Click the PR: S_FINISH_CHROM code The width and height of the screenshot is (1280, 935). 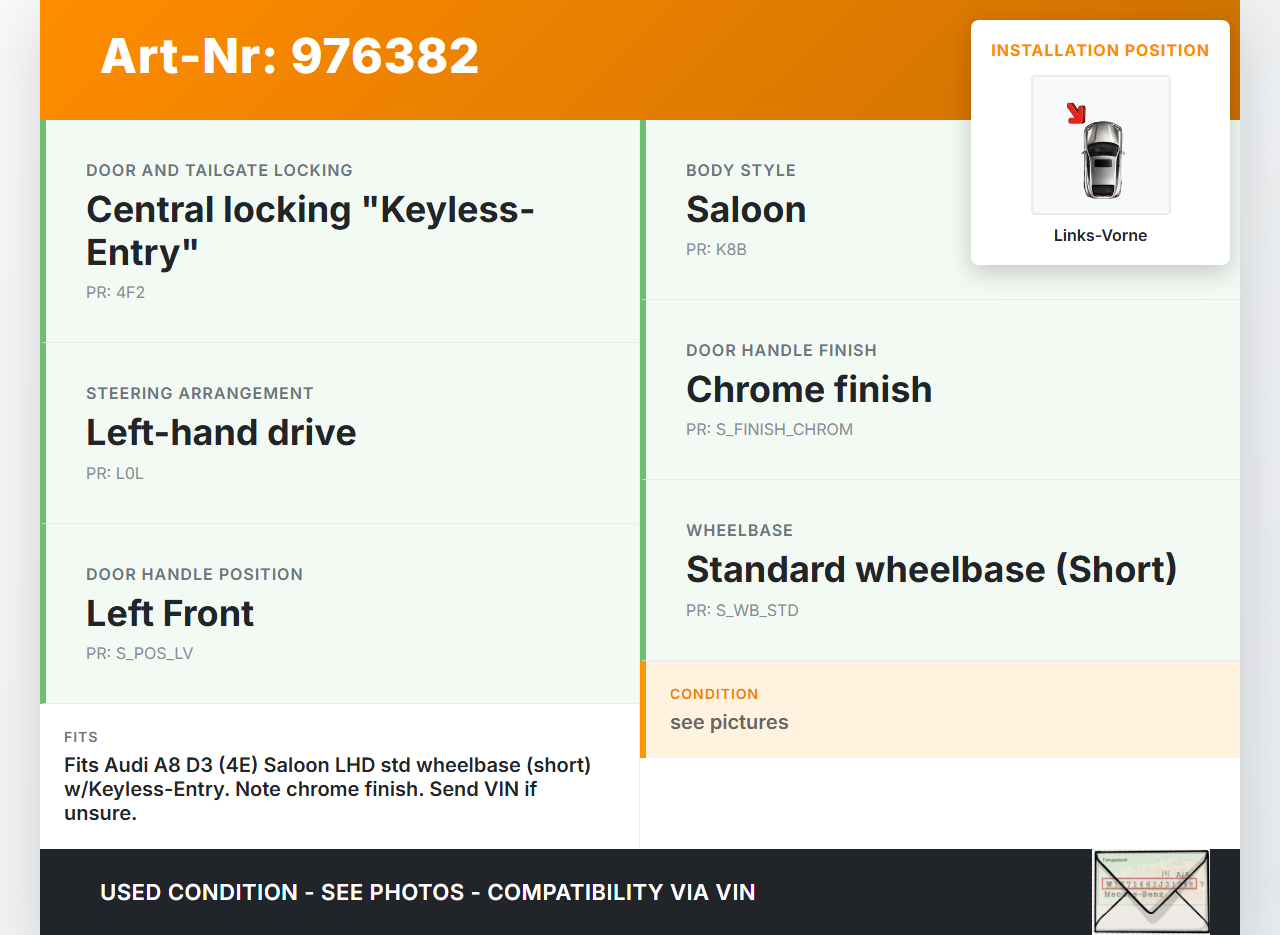(769, 430)
